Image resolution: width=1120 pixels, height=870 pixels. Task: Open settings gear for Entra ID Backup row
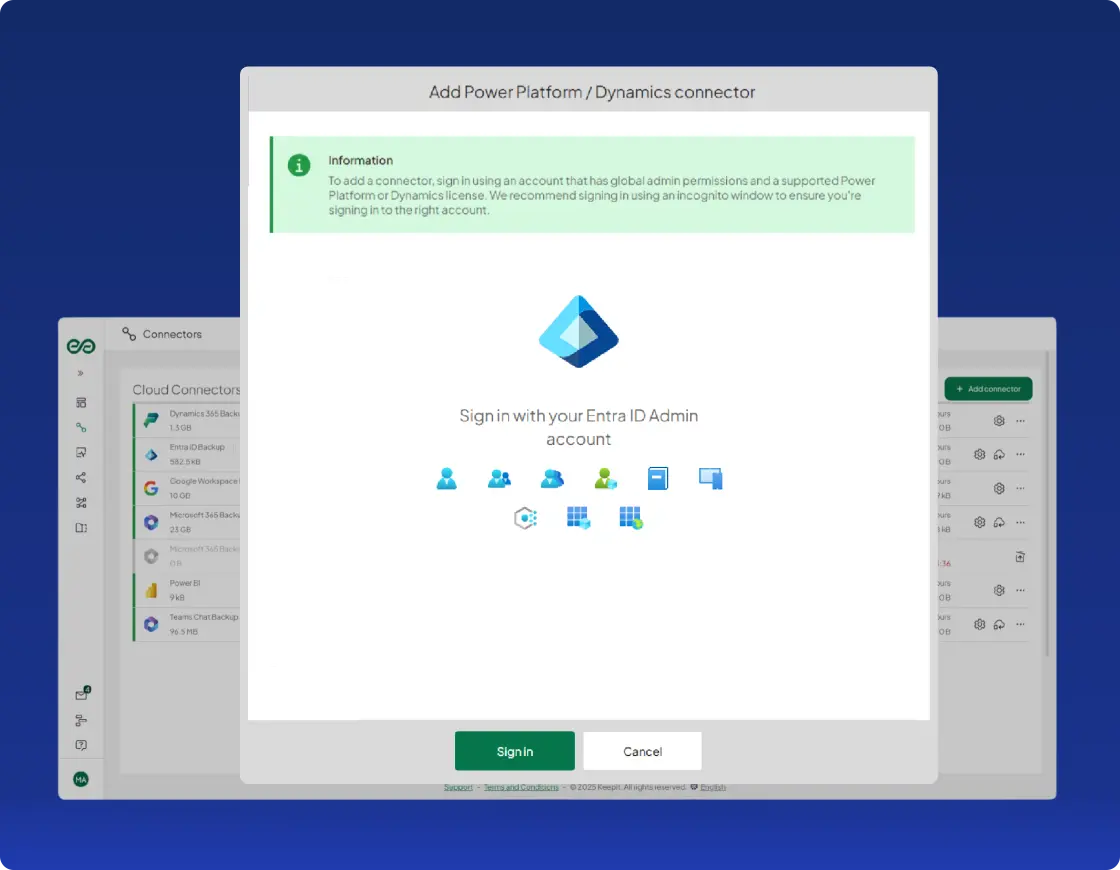coord(979,454)
